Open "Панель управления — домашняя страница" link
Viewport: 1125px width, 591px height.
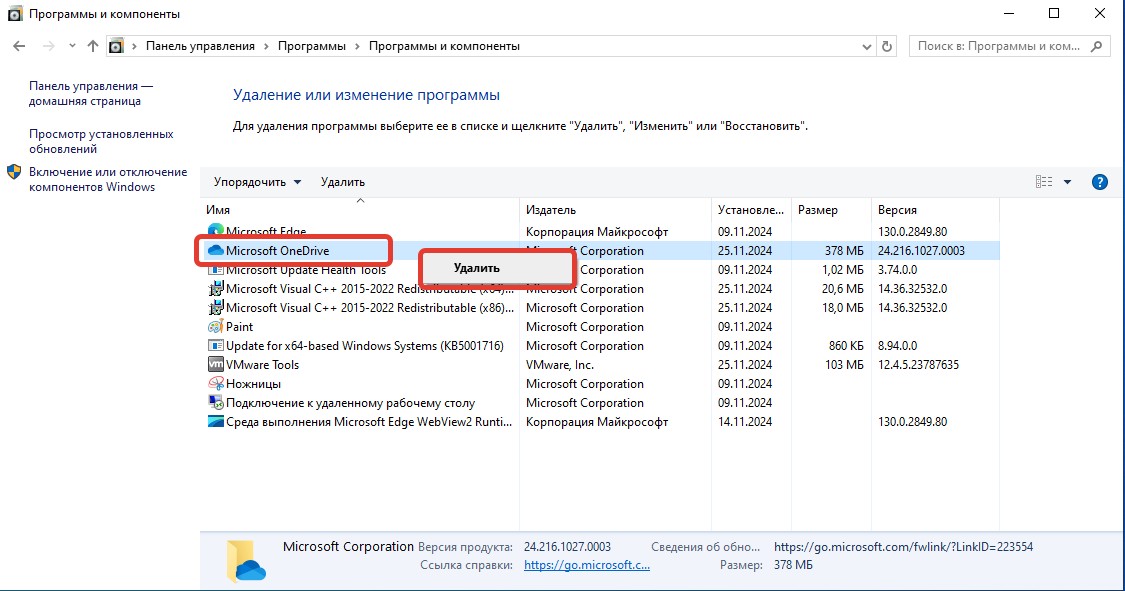91,93
